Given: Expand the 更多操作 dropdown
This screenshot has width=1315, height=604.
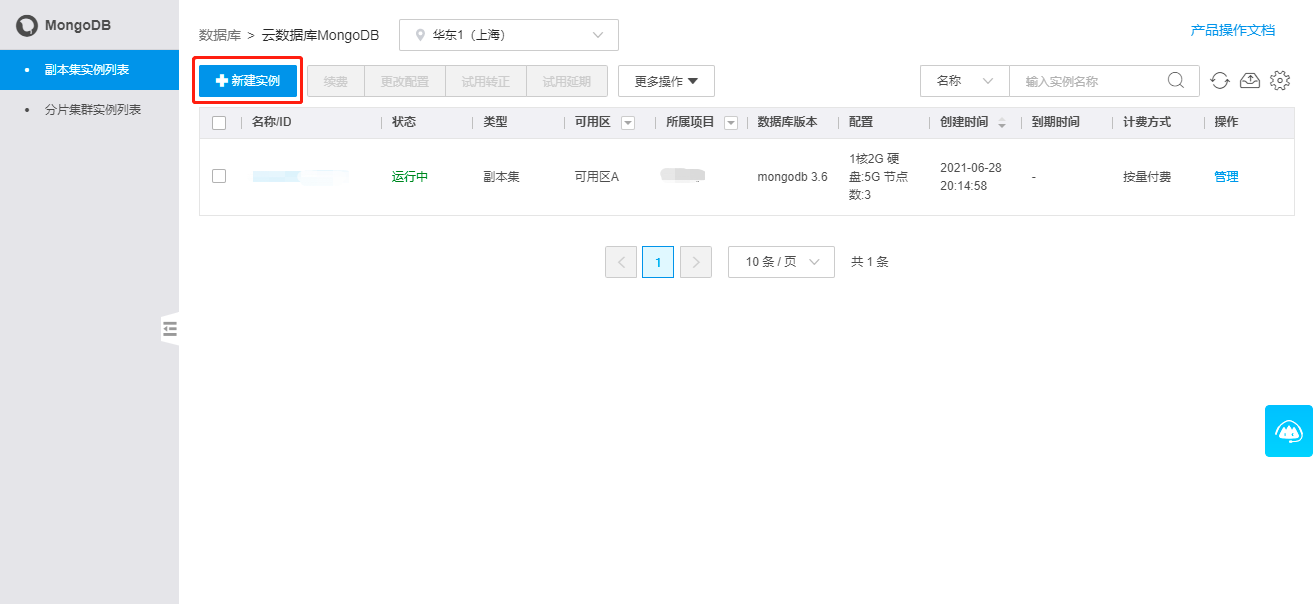Looking at the screenshot, I should [x=666, y=81].
